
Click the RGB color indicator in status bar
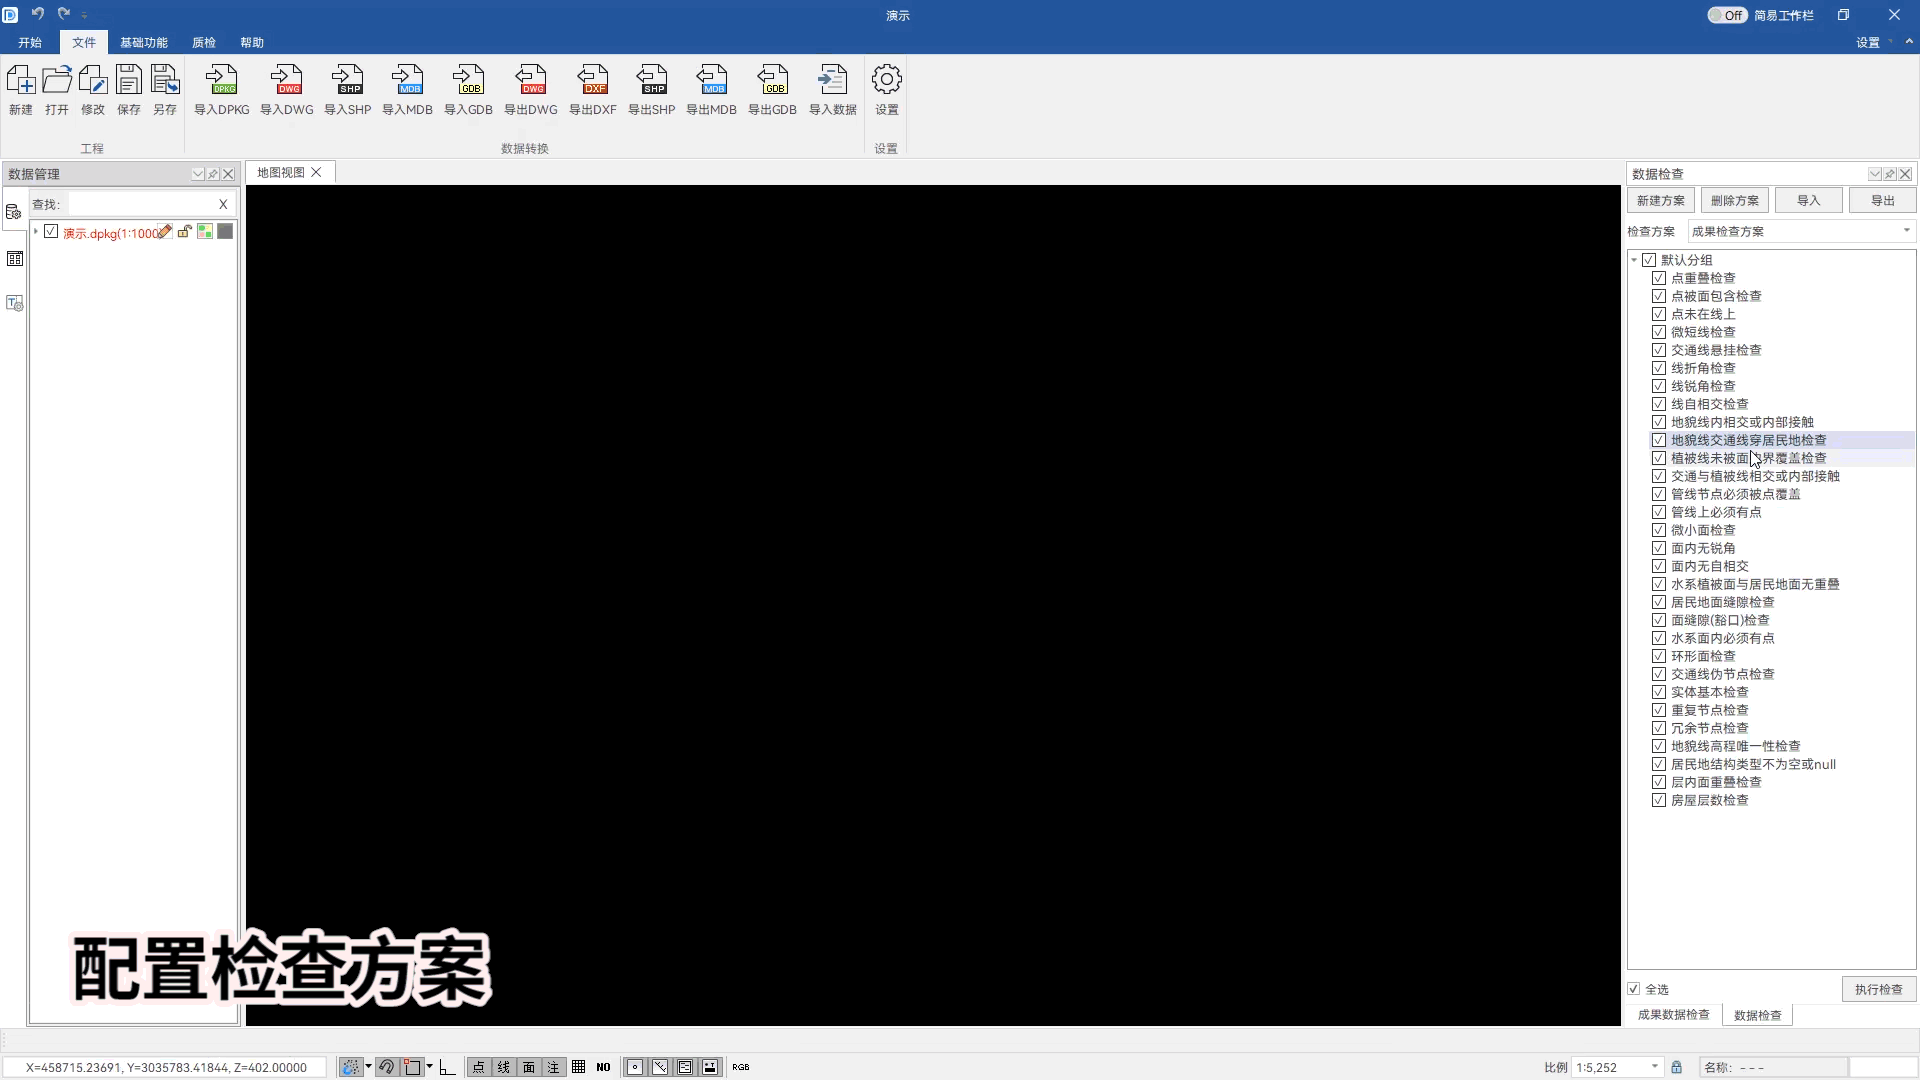point(740,1067)
